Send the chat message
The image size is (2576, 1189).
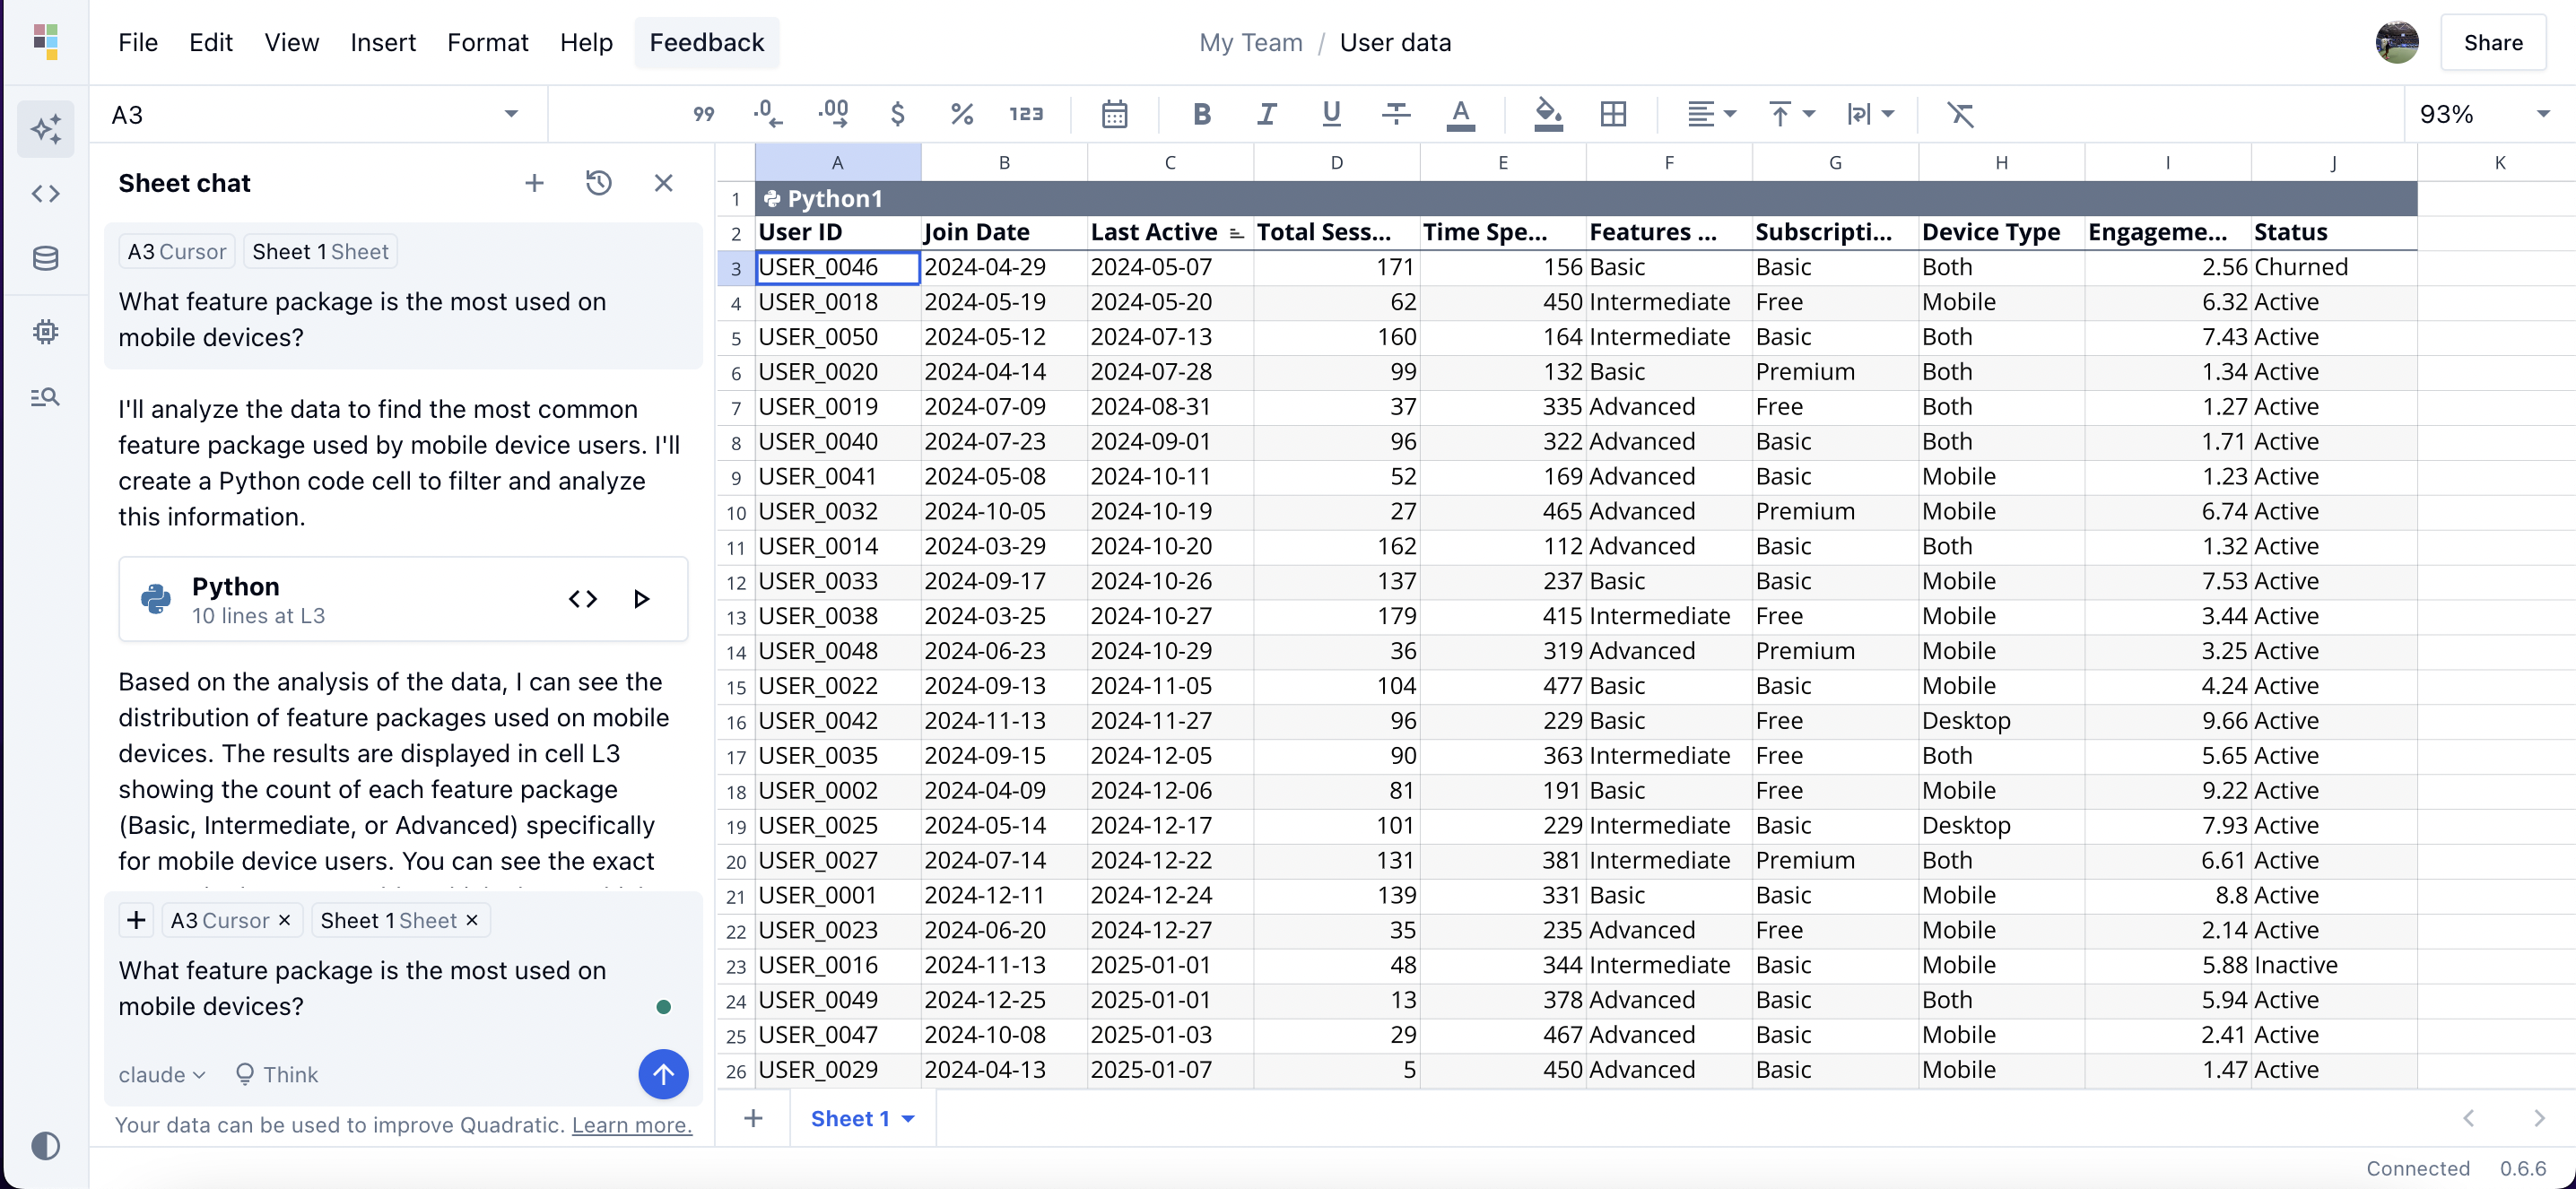[664, 1074]
